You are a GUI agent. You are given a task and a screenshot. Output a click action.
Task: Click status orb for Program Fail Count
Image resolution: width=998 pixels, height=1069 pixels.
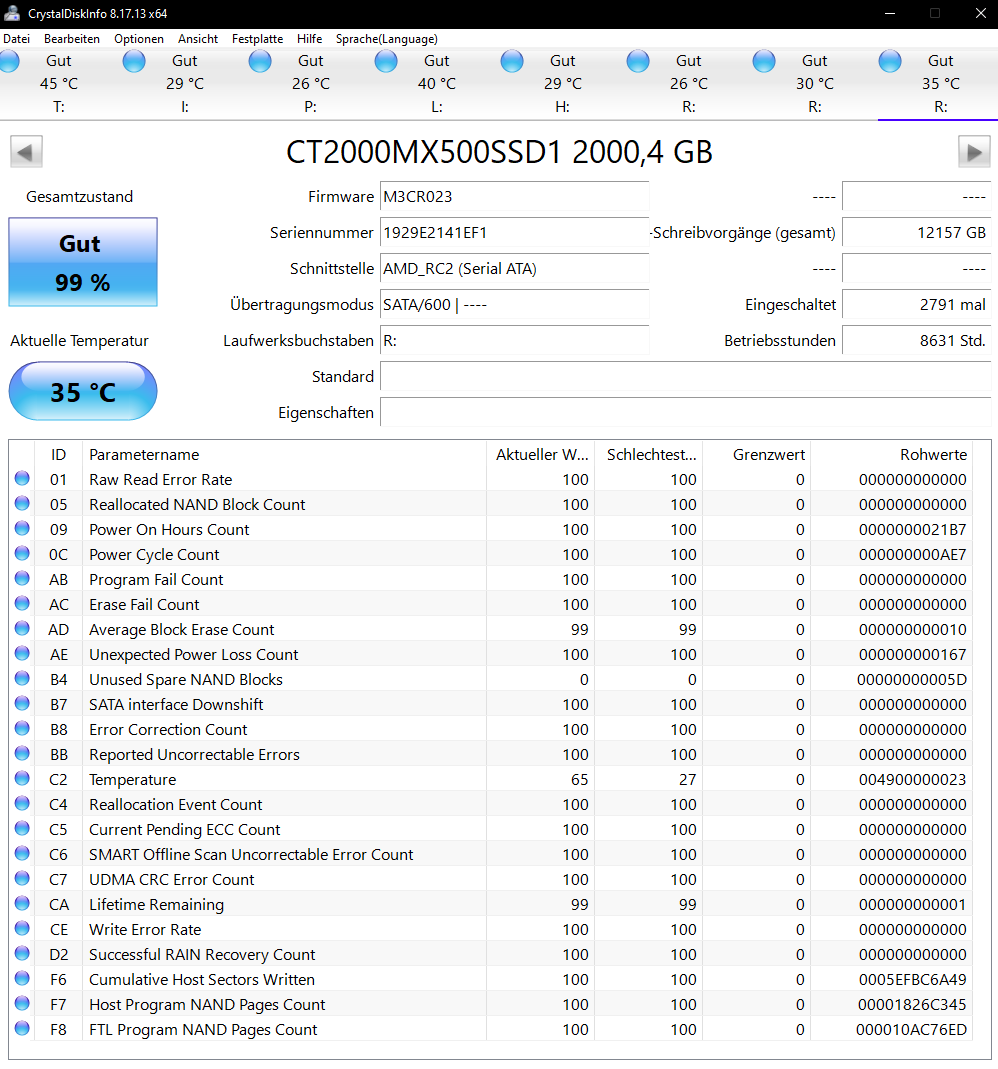[x=22, y=579]
